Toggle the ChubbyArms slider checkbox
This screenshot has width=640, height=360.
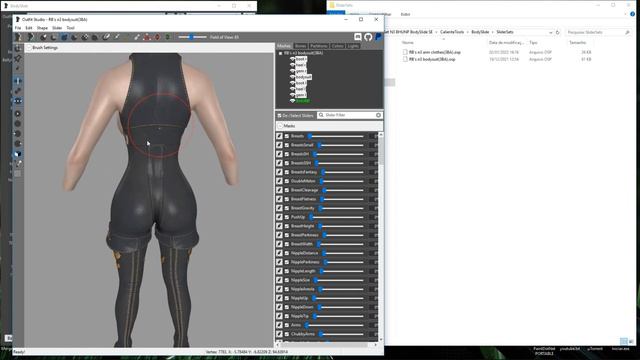point(287,334)
